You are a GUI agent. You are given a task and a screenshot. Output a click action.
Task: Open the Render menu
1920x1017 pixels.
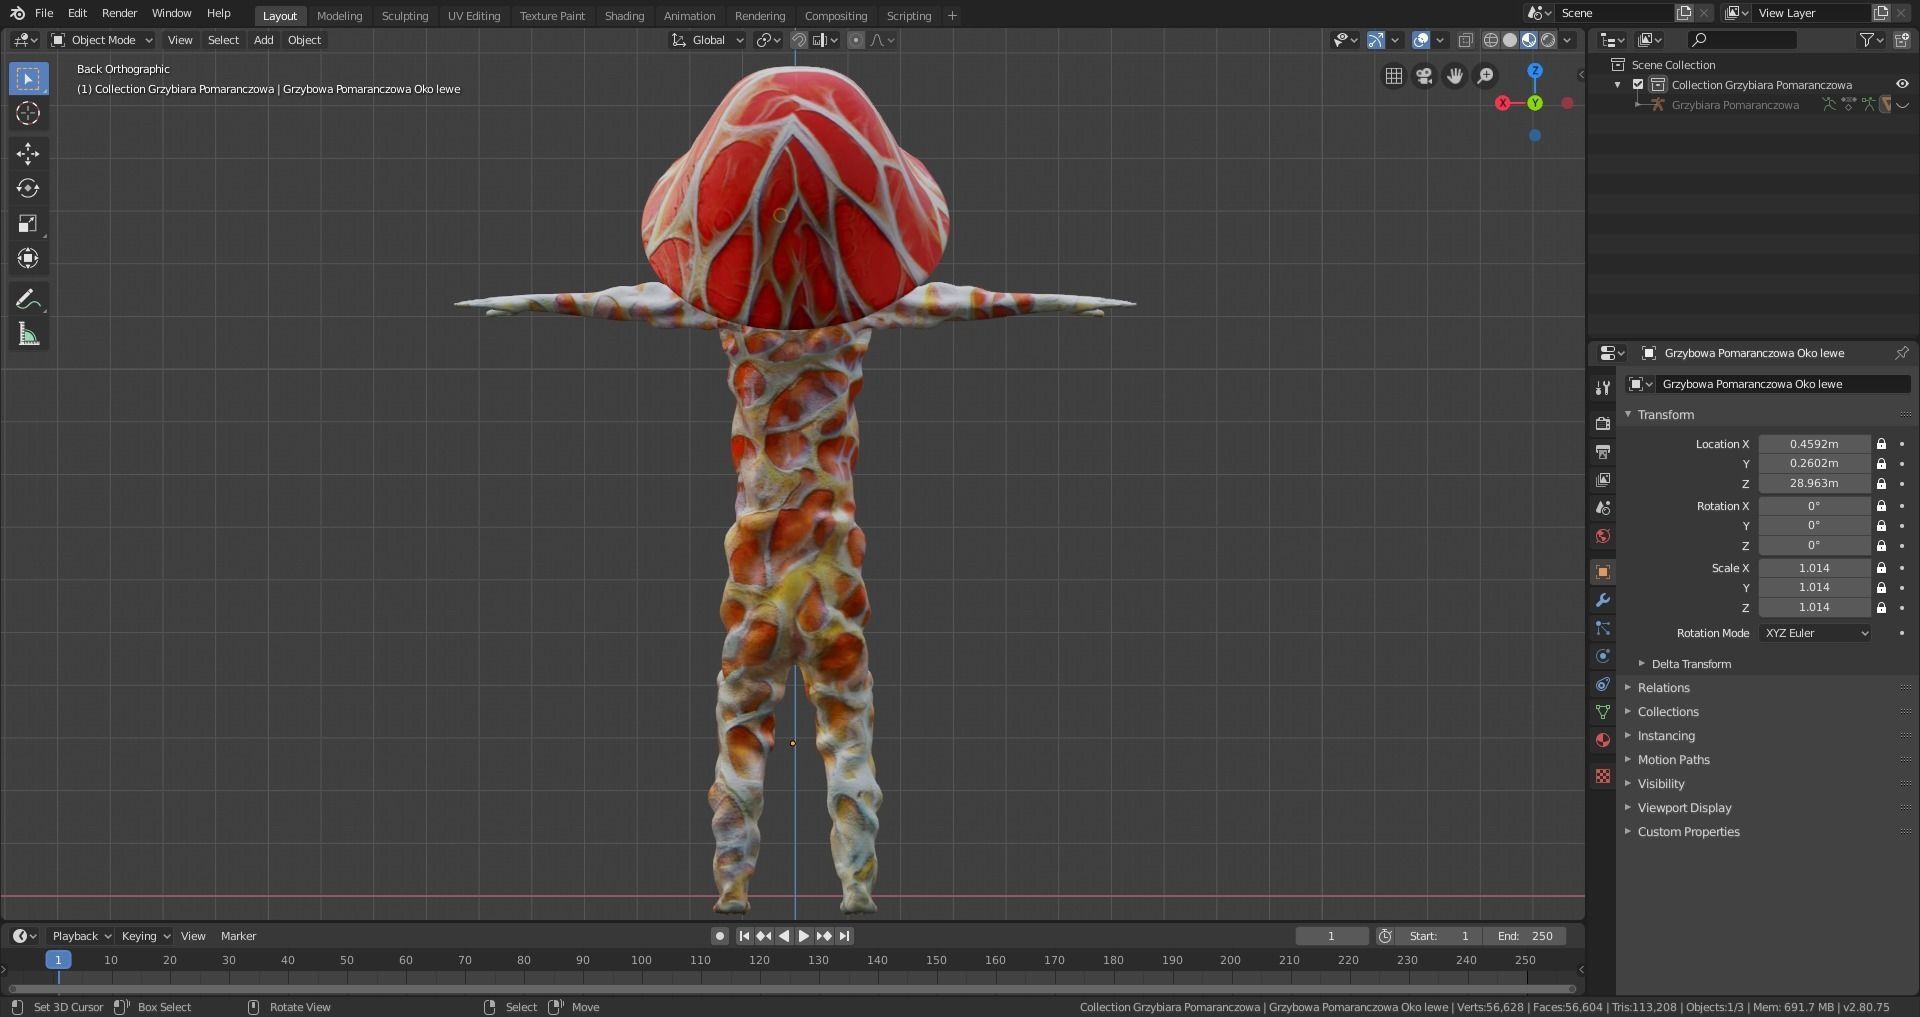119,13
